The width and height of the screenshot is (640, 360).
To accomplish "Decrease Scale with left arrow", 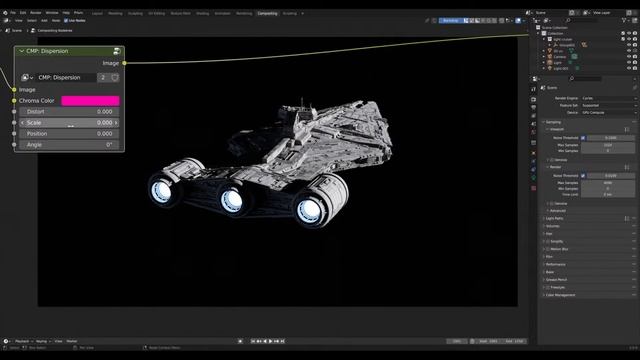I will (x=22, y=123).
